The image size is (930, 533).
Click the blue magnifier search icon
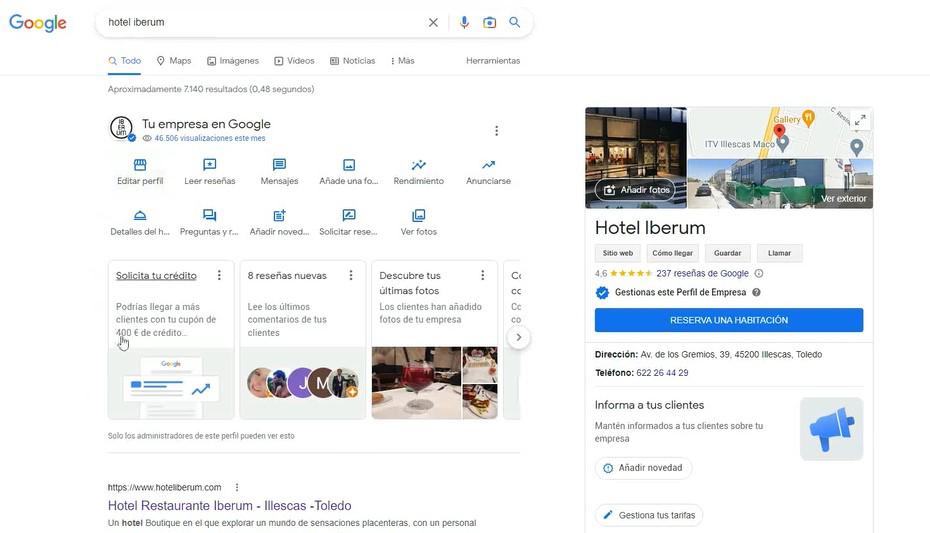515,23
